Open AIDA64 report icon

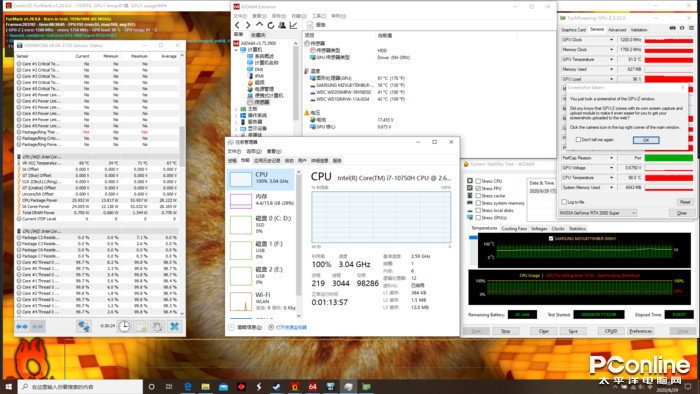(x=310, y=25)
